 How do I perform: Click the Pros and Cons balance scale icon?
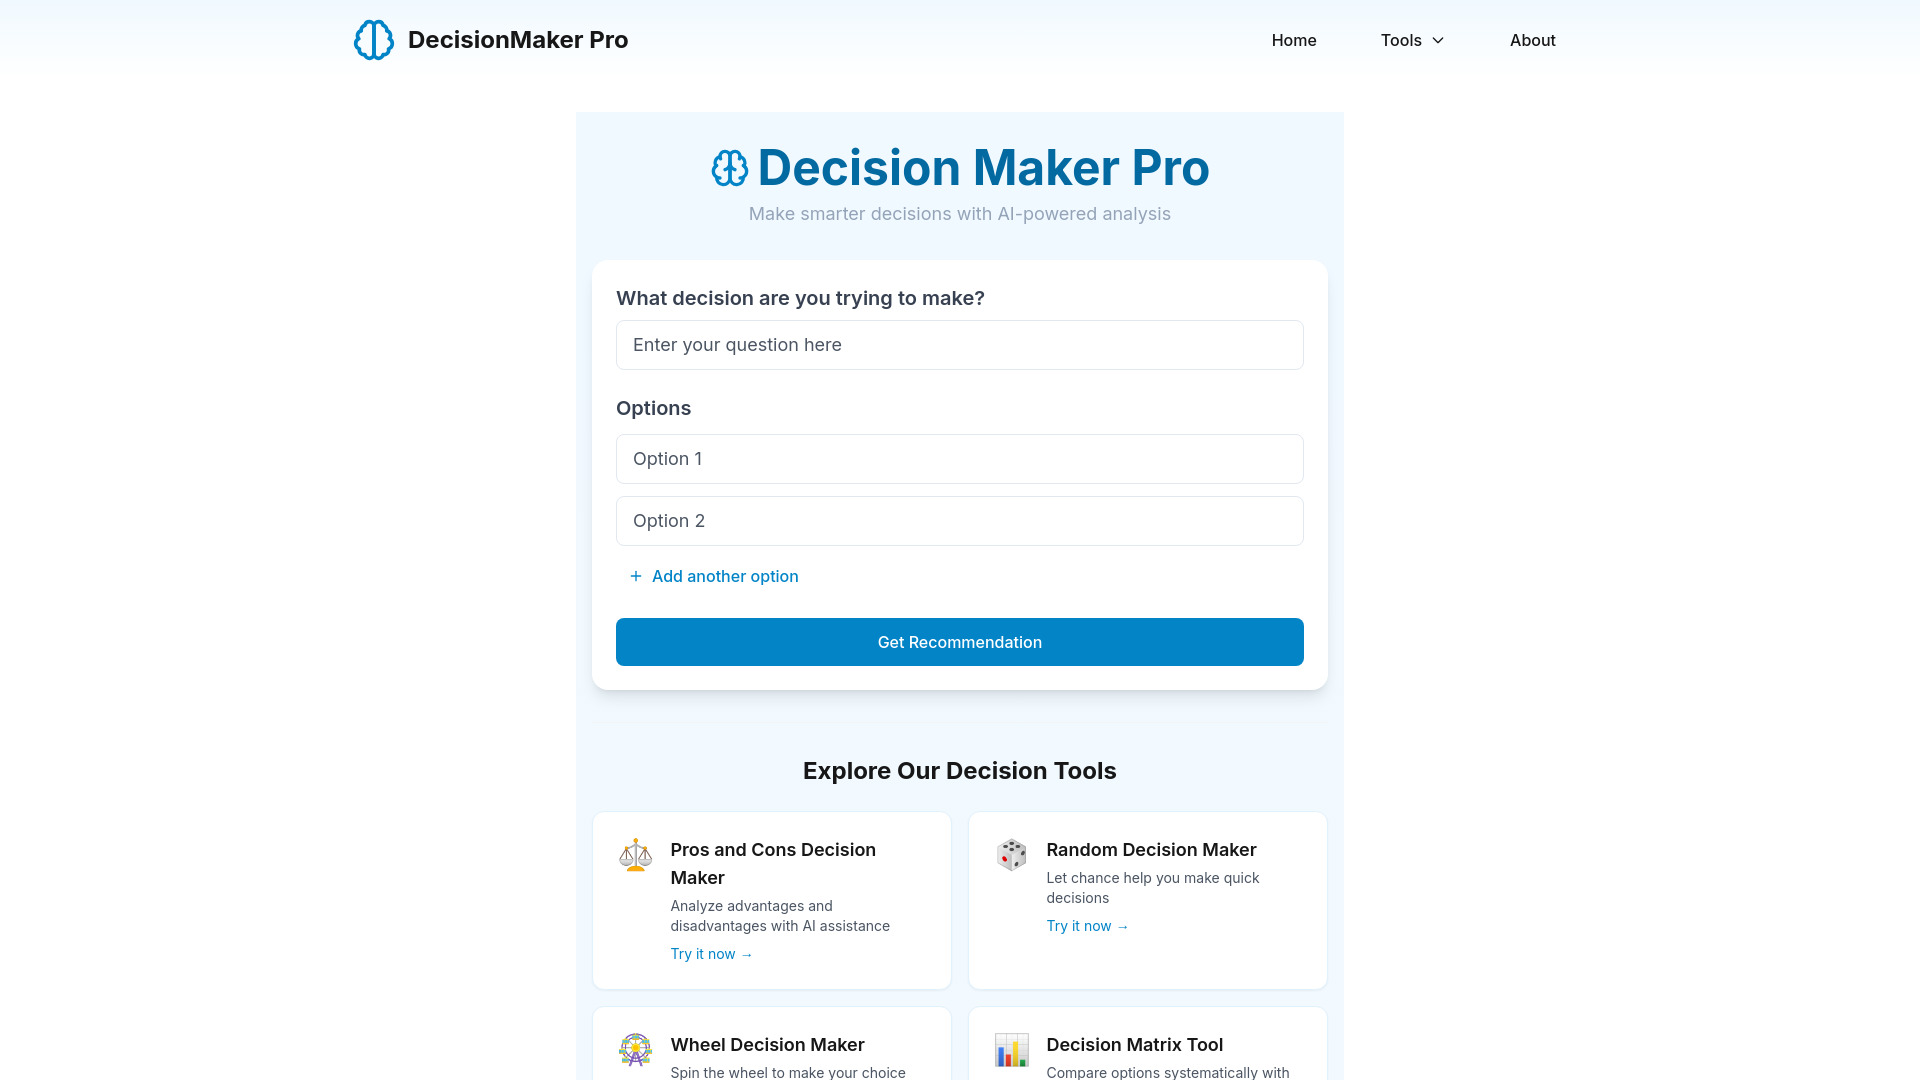click(x=636, y=853)
